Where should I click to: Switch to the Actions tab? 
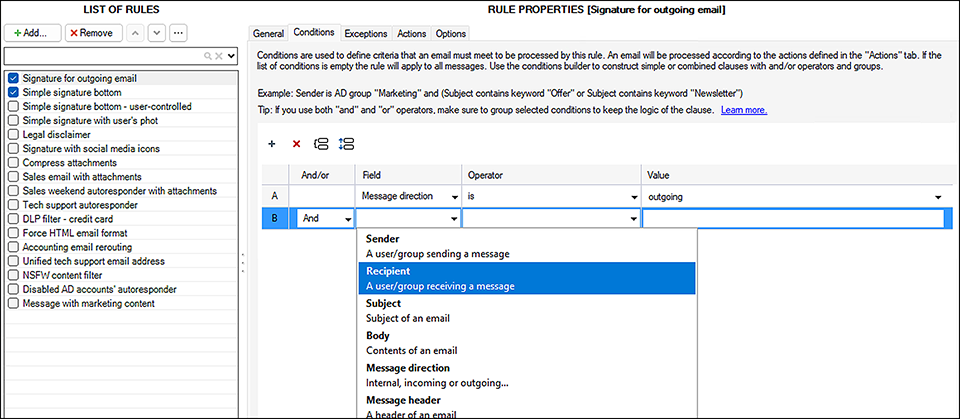[x=412, y=34]
